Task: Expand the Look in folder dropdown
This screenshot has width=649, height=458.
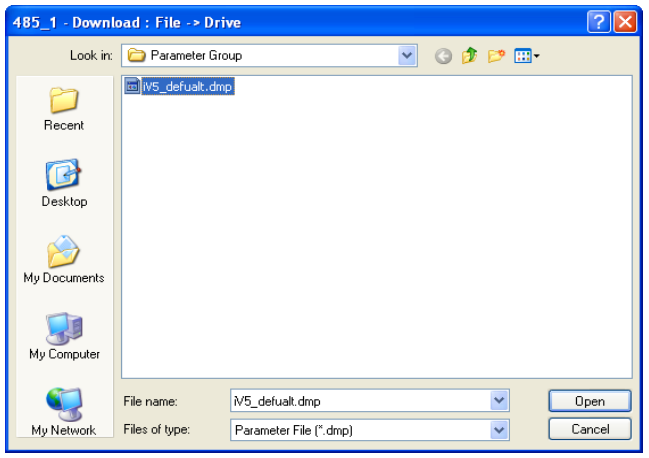Action: click(x=407, y=56)
